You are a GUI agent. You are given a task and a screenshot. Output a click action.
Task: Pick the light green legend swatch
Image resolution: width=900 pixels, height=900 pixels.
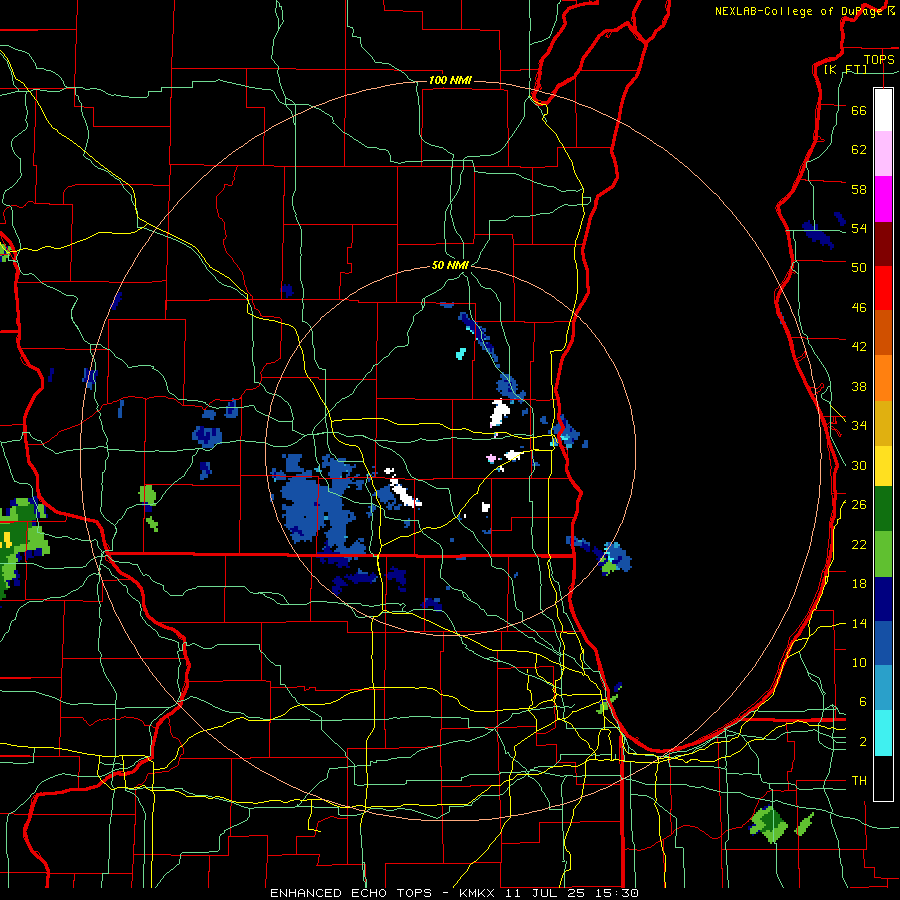883,554
